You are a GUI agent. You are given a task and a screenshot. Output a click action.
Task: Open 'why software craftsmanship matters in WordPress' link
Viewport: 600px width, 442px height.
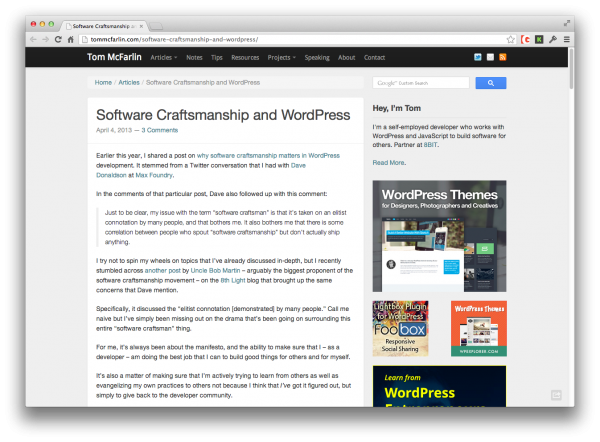268,155
